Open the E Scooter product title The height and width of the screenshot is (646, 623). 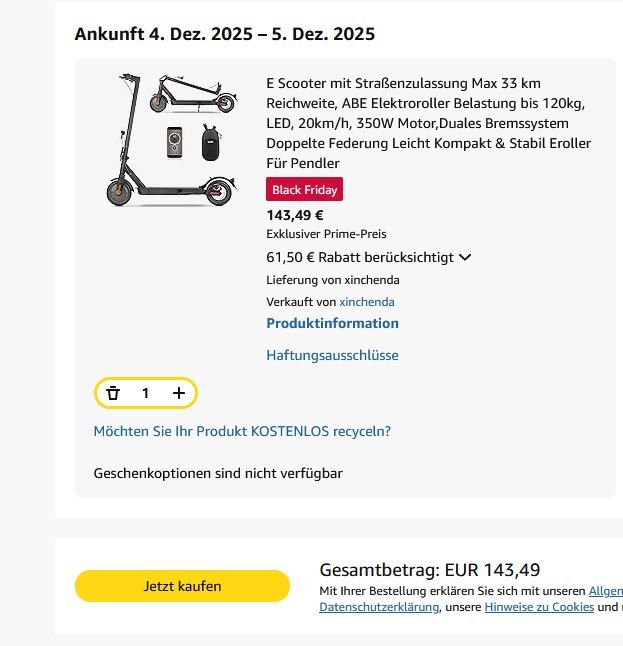click(428, 123)
